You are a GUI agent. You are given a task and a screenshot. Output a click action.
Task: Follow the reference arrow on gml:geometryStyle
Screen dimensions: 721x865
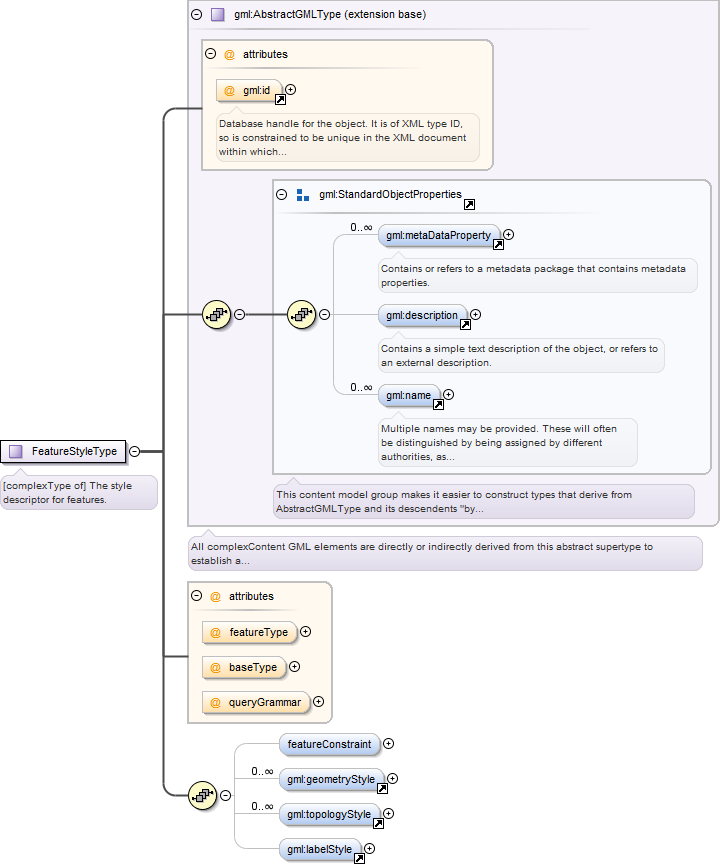(x=382, y=788)
